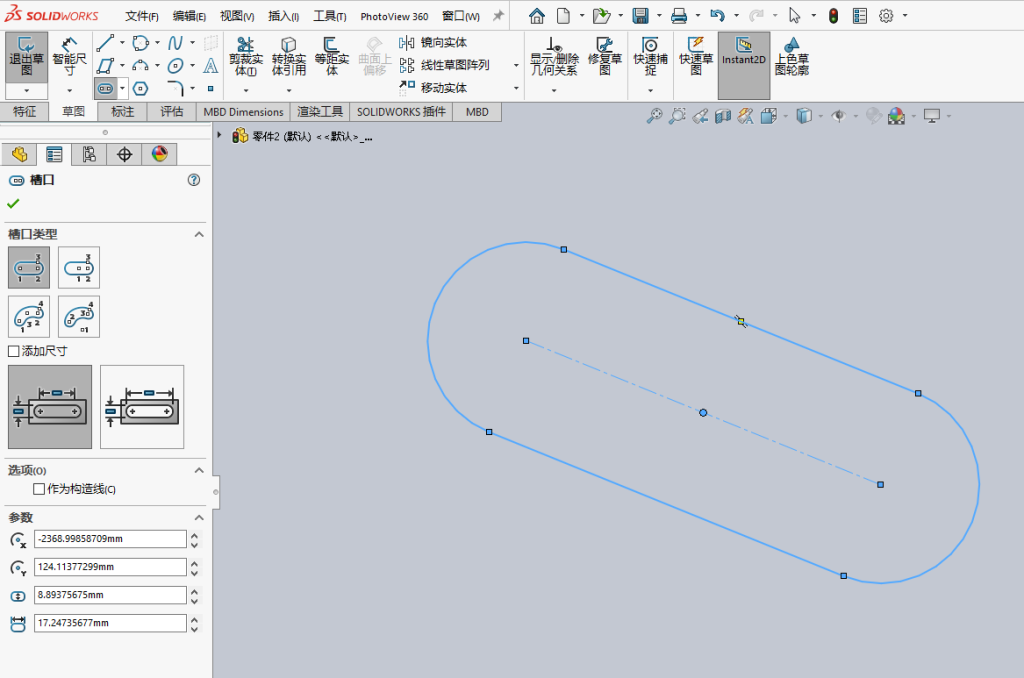Pick the Spline curve tool
This screenshot has width=1024, height=678.
click(175, 43)
